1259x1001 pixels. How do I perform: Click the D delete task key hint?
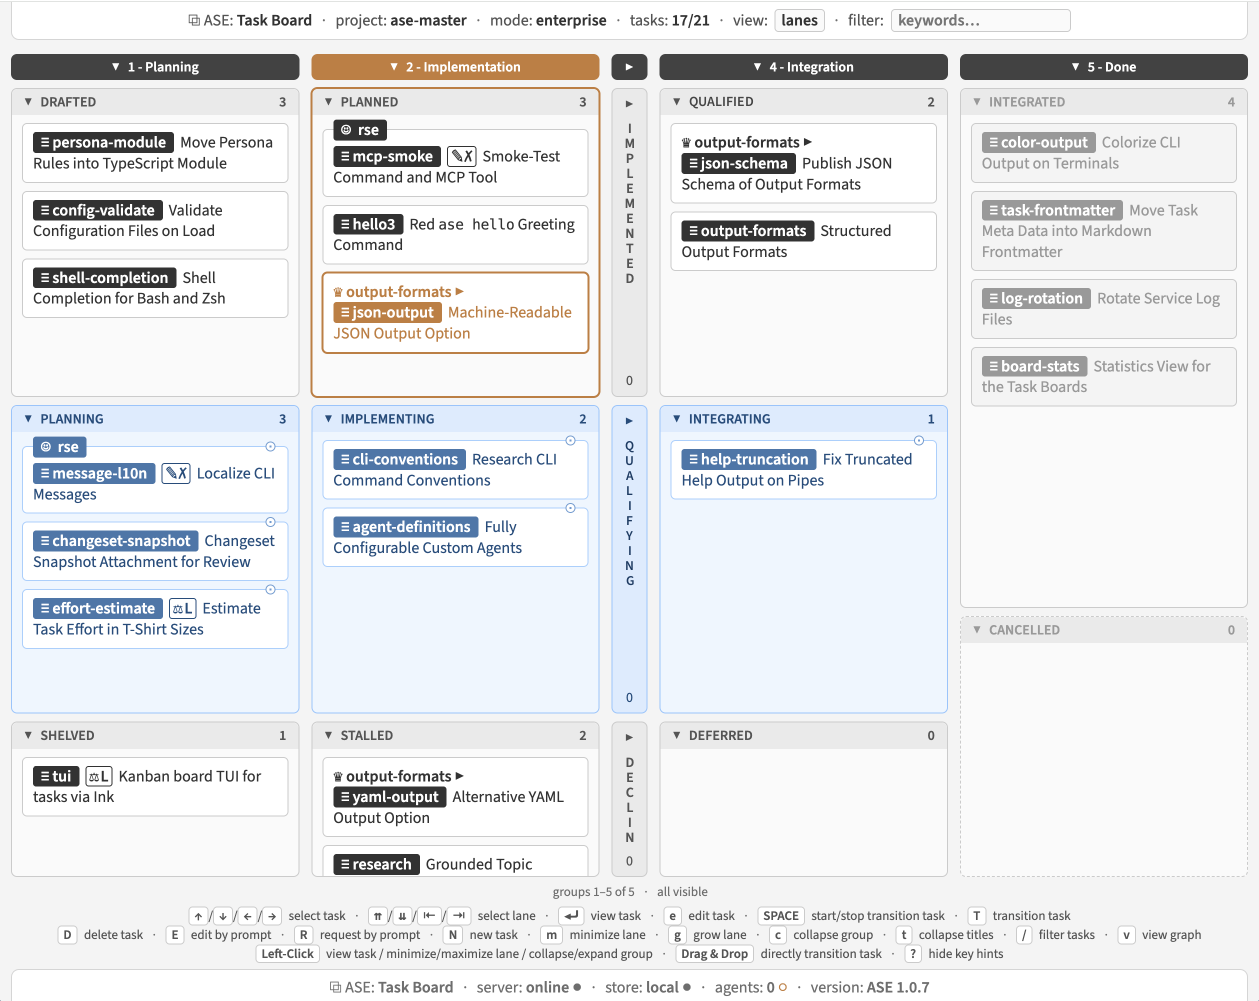(x=67, y=935)
